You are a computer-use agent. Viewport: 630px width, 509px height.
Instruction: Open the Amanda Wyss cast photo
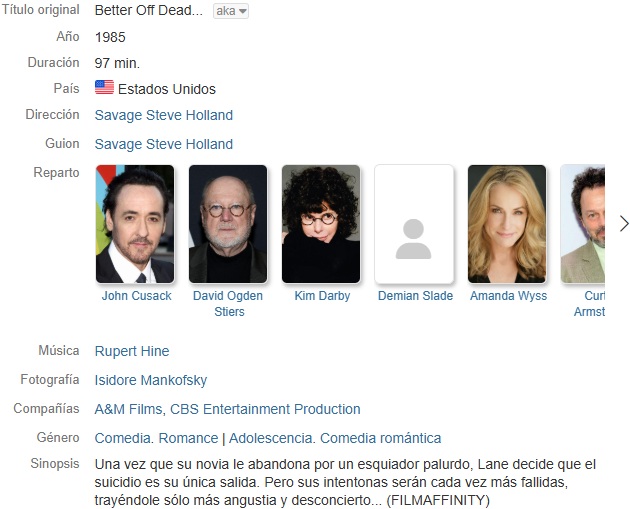click(x=507, y=224)
